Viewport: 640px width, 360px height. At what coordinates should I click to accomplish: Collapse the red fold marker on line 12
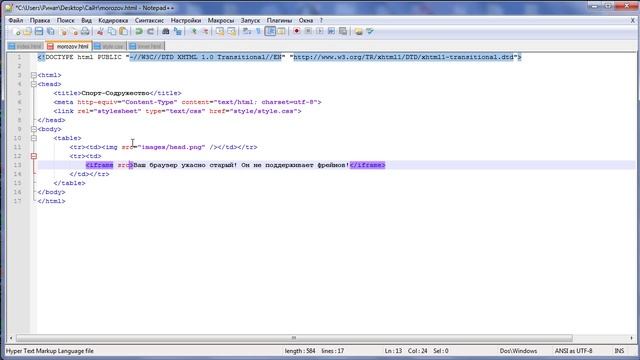pos(34,156)
